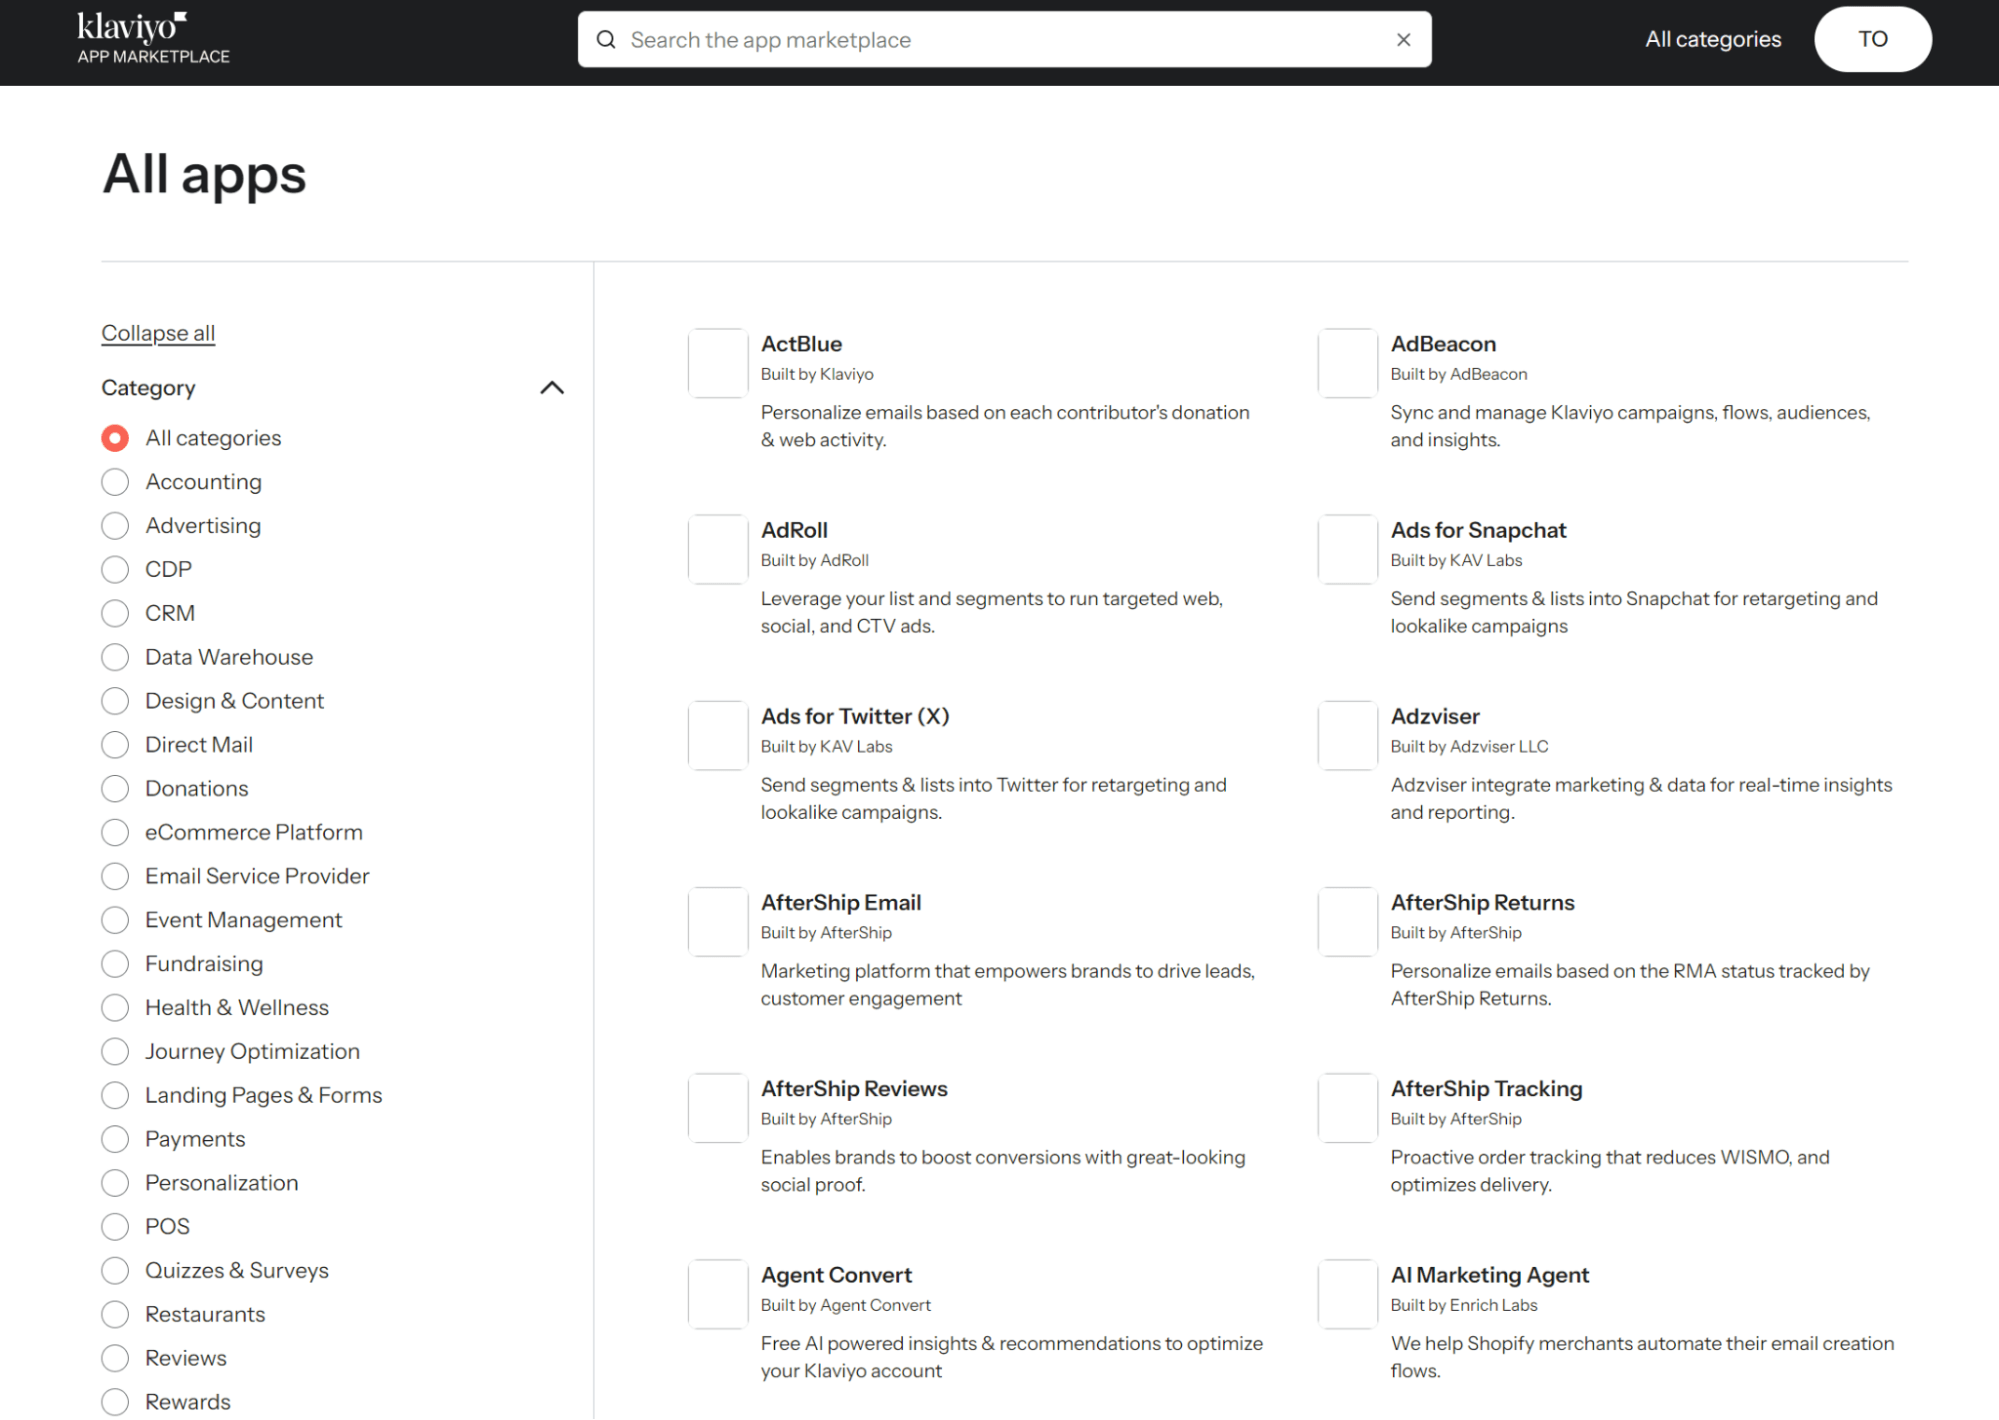Filter by Design & Content
Viewport: 1999px width, 1420px height.
pyautogui.click(x=115, y=701)
